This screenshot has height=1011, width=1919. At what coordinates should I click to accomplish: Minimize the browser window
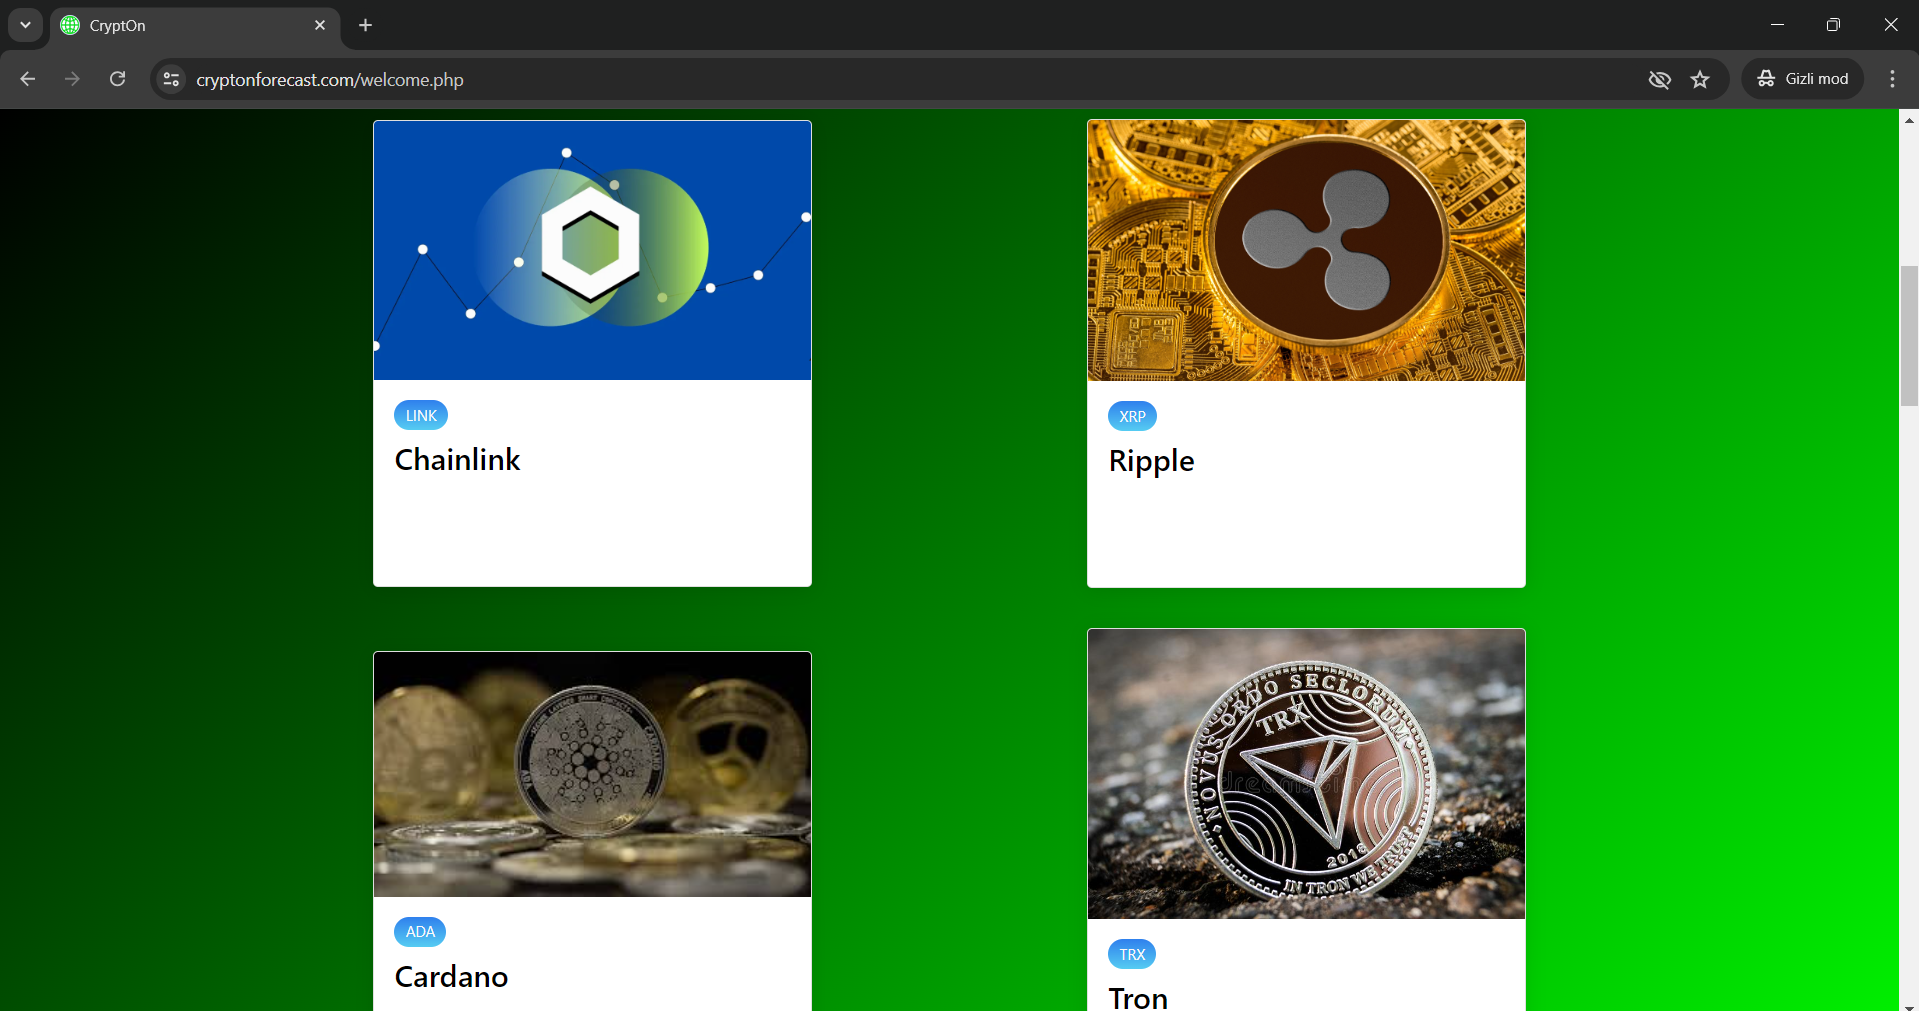tap(1777, 25)
